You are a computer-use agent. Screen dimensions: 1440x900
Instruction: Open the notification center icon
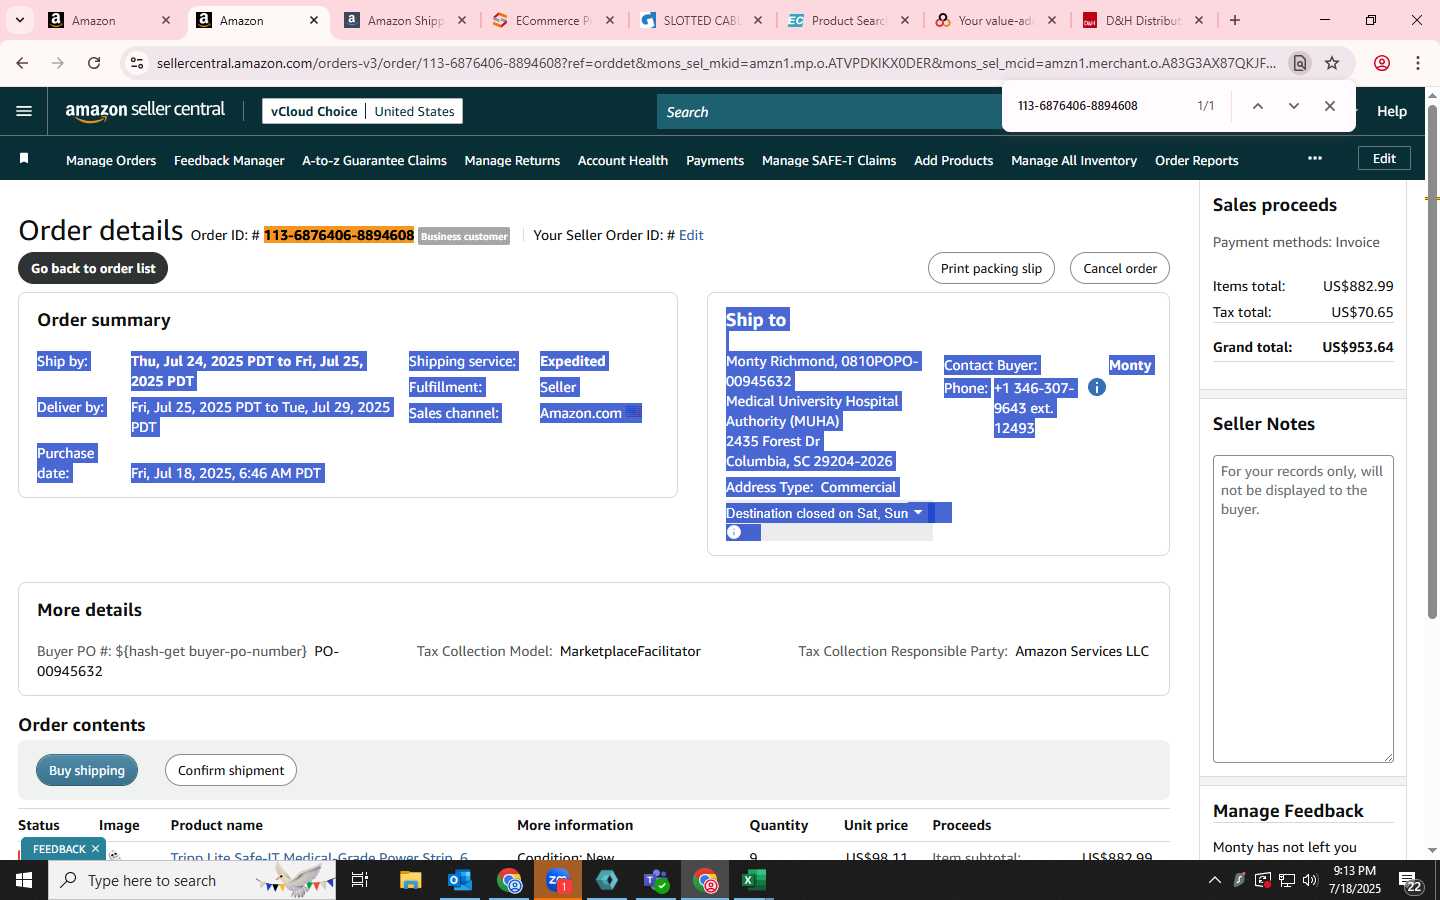coord(1411,881)
